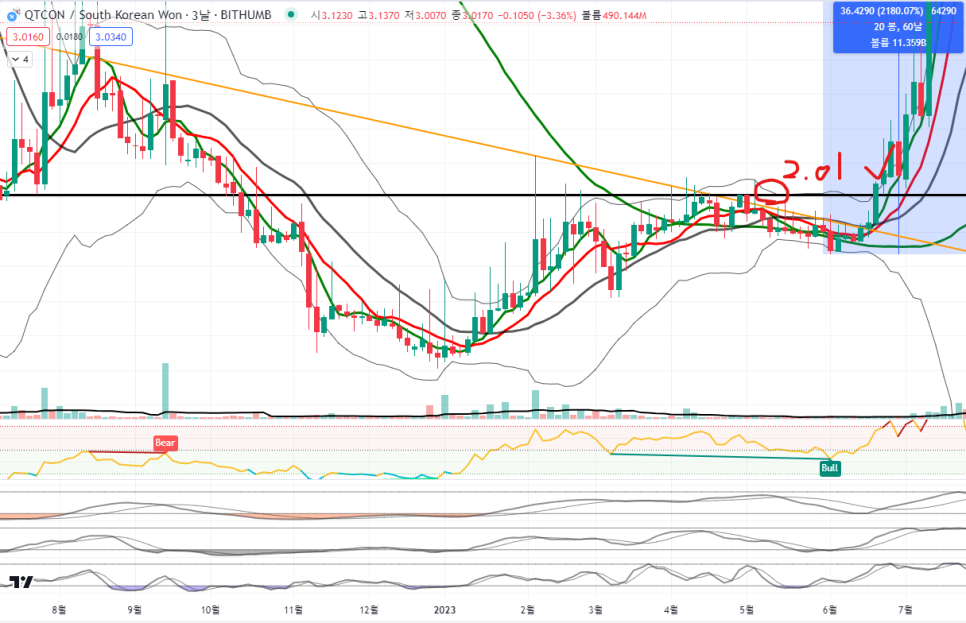Viewport: 966px width, 623px height.
Task: Click the high price value 3.1370
Action: pos(383,15)
